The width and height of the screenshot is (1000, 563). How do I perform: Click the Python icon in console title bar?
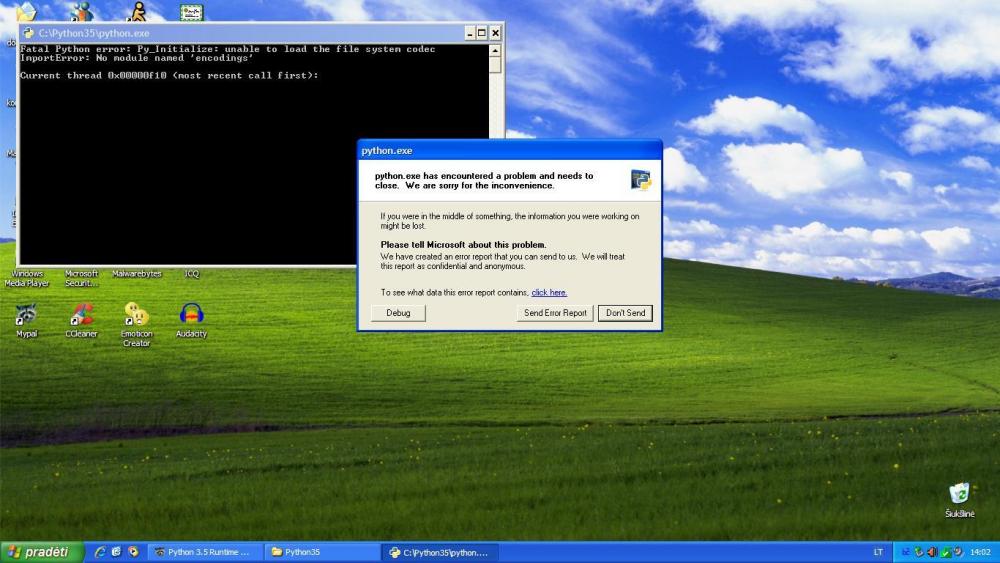tap(29, 33)
